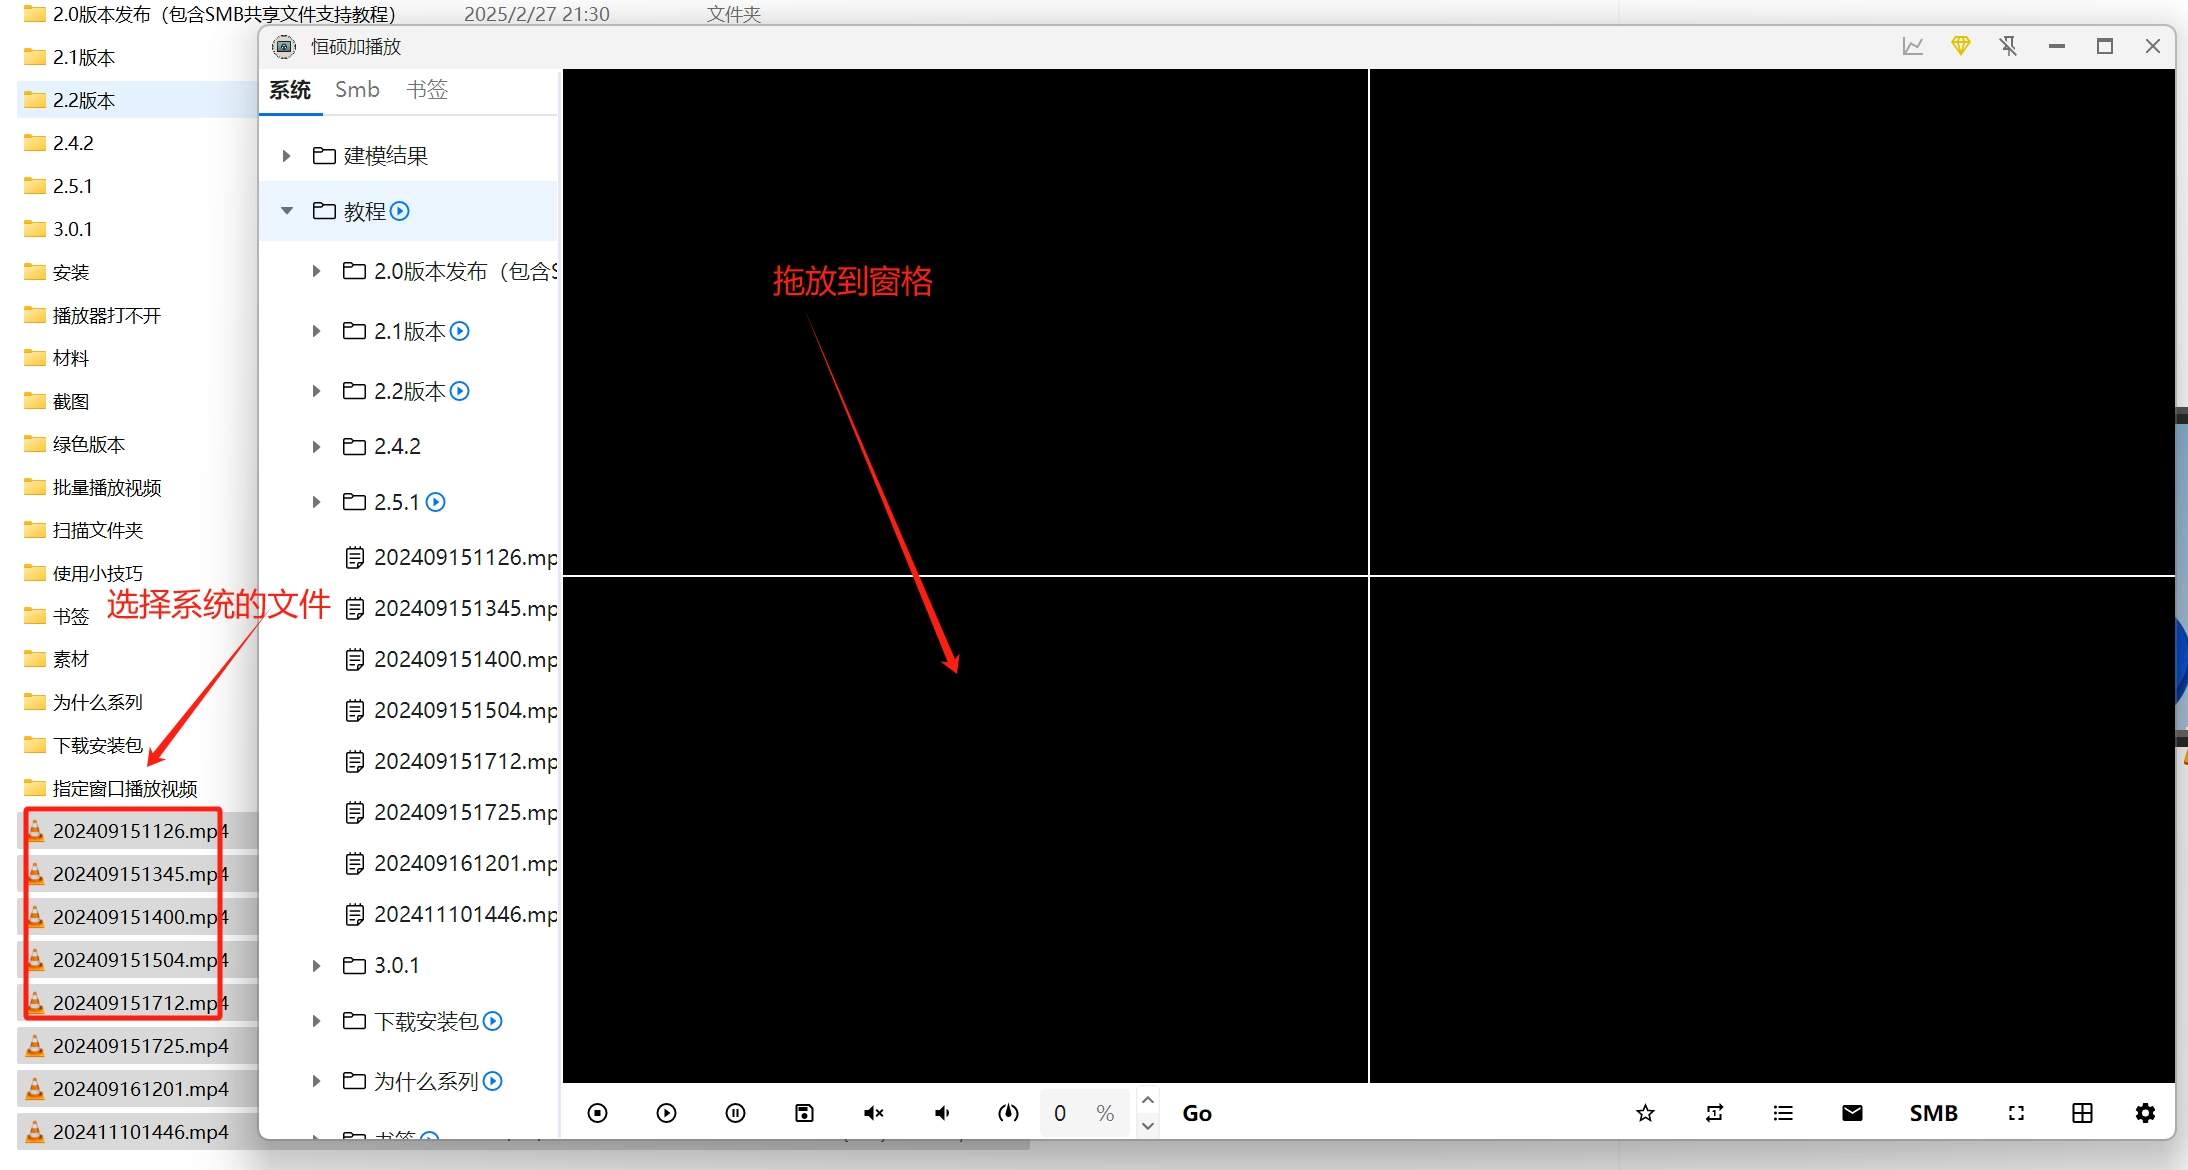2188x1170 pixels.
Task: Toggle the pin window icon
Action: click(2008, 46)
